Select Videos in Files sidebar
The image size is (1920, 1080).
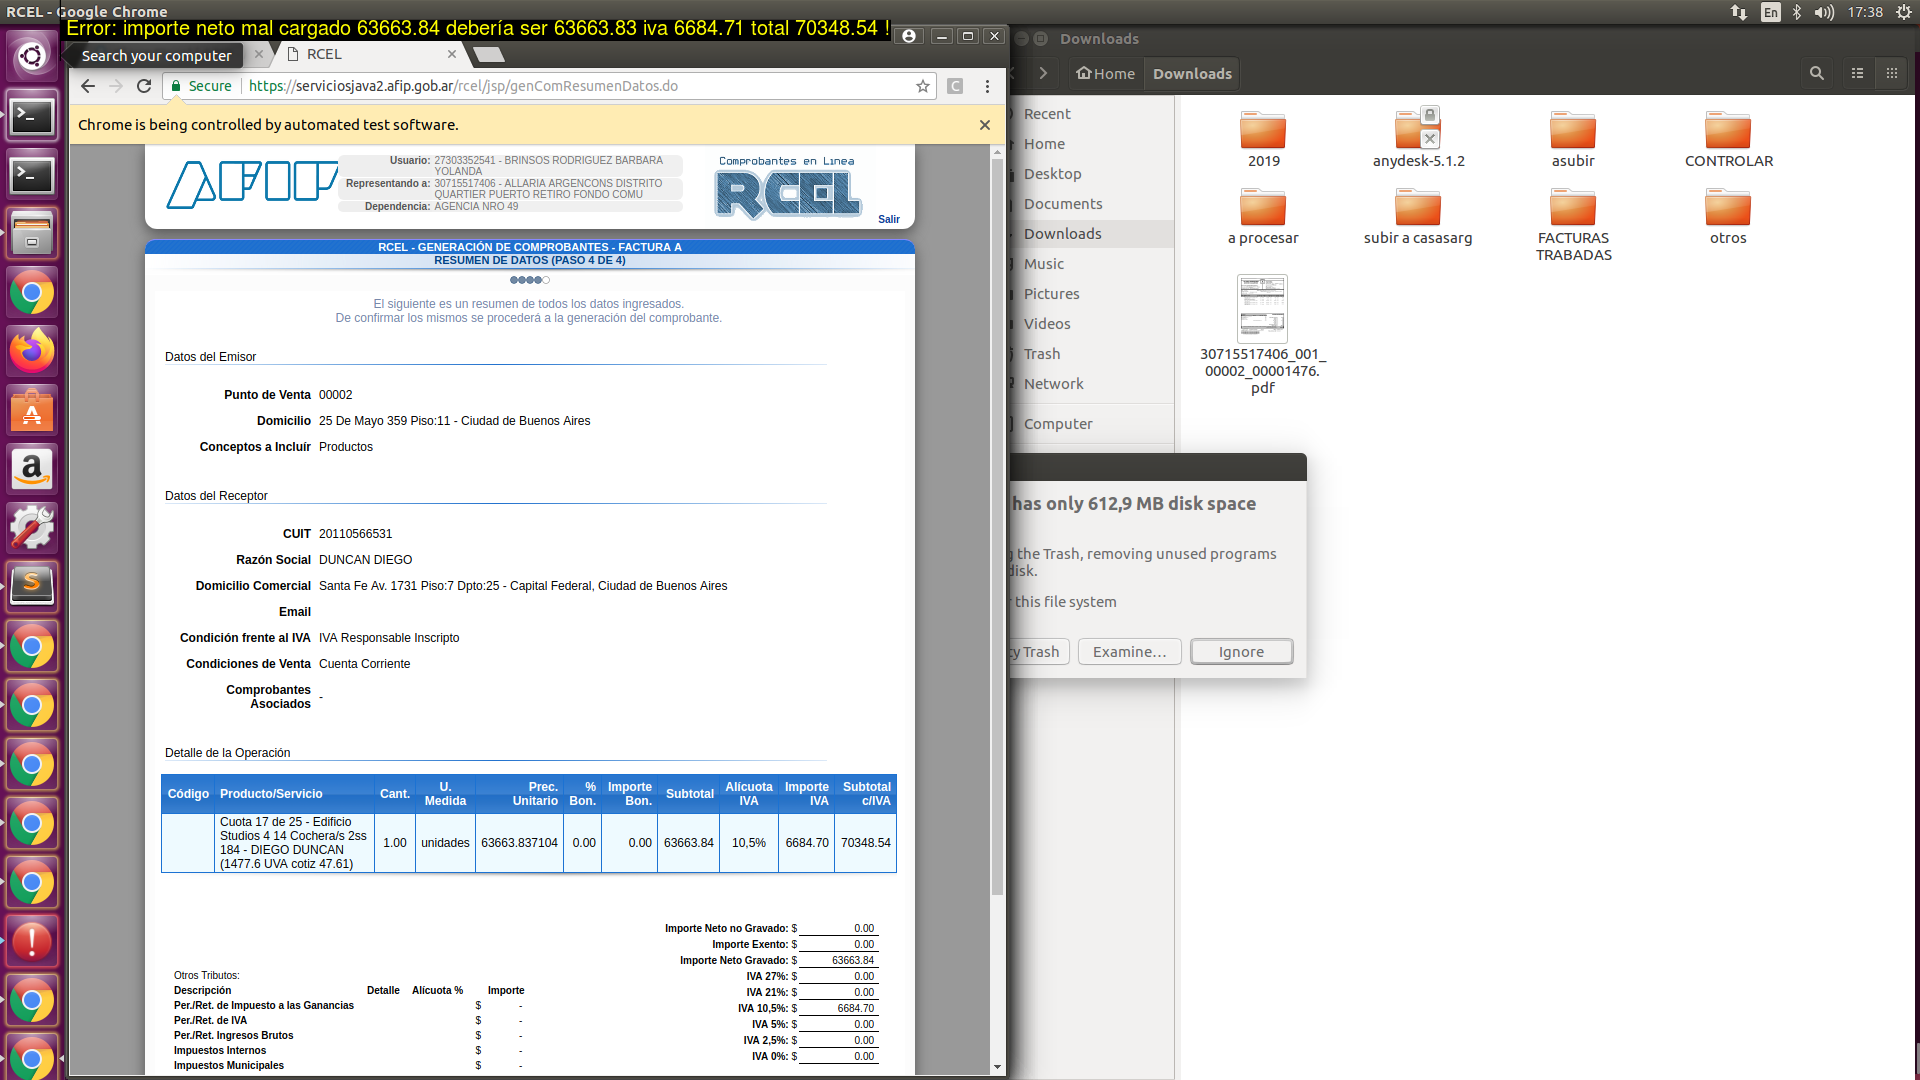1047,324
